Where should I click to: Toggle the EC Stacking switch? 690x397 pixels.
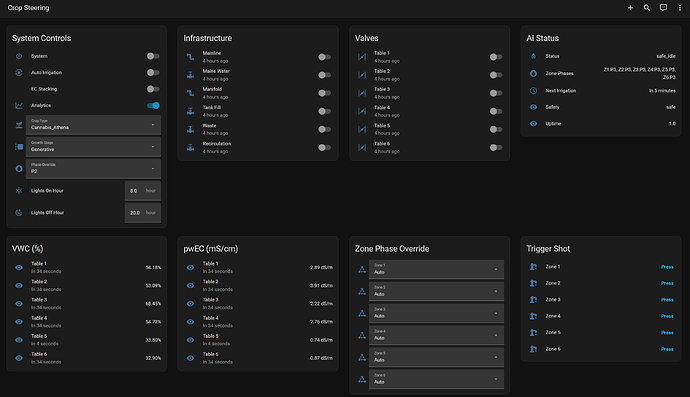click(x=153, y=89)
